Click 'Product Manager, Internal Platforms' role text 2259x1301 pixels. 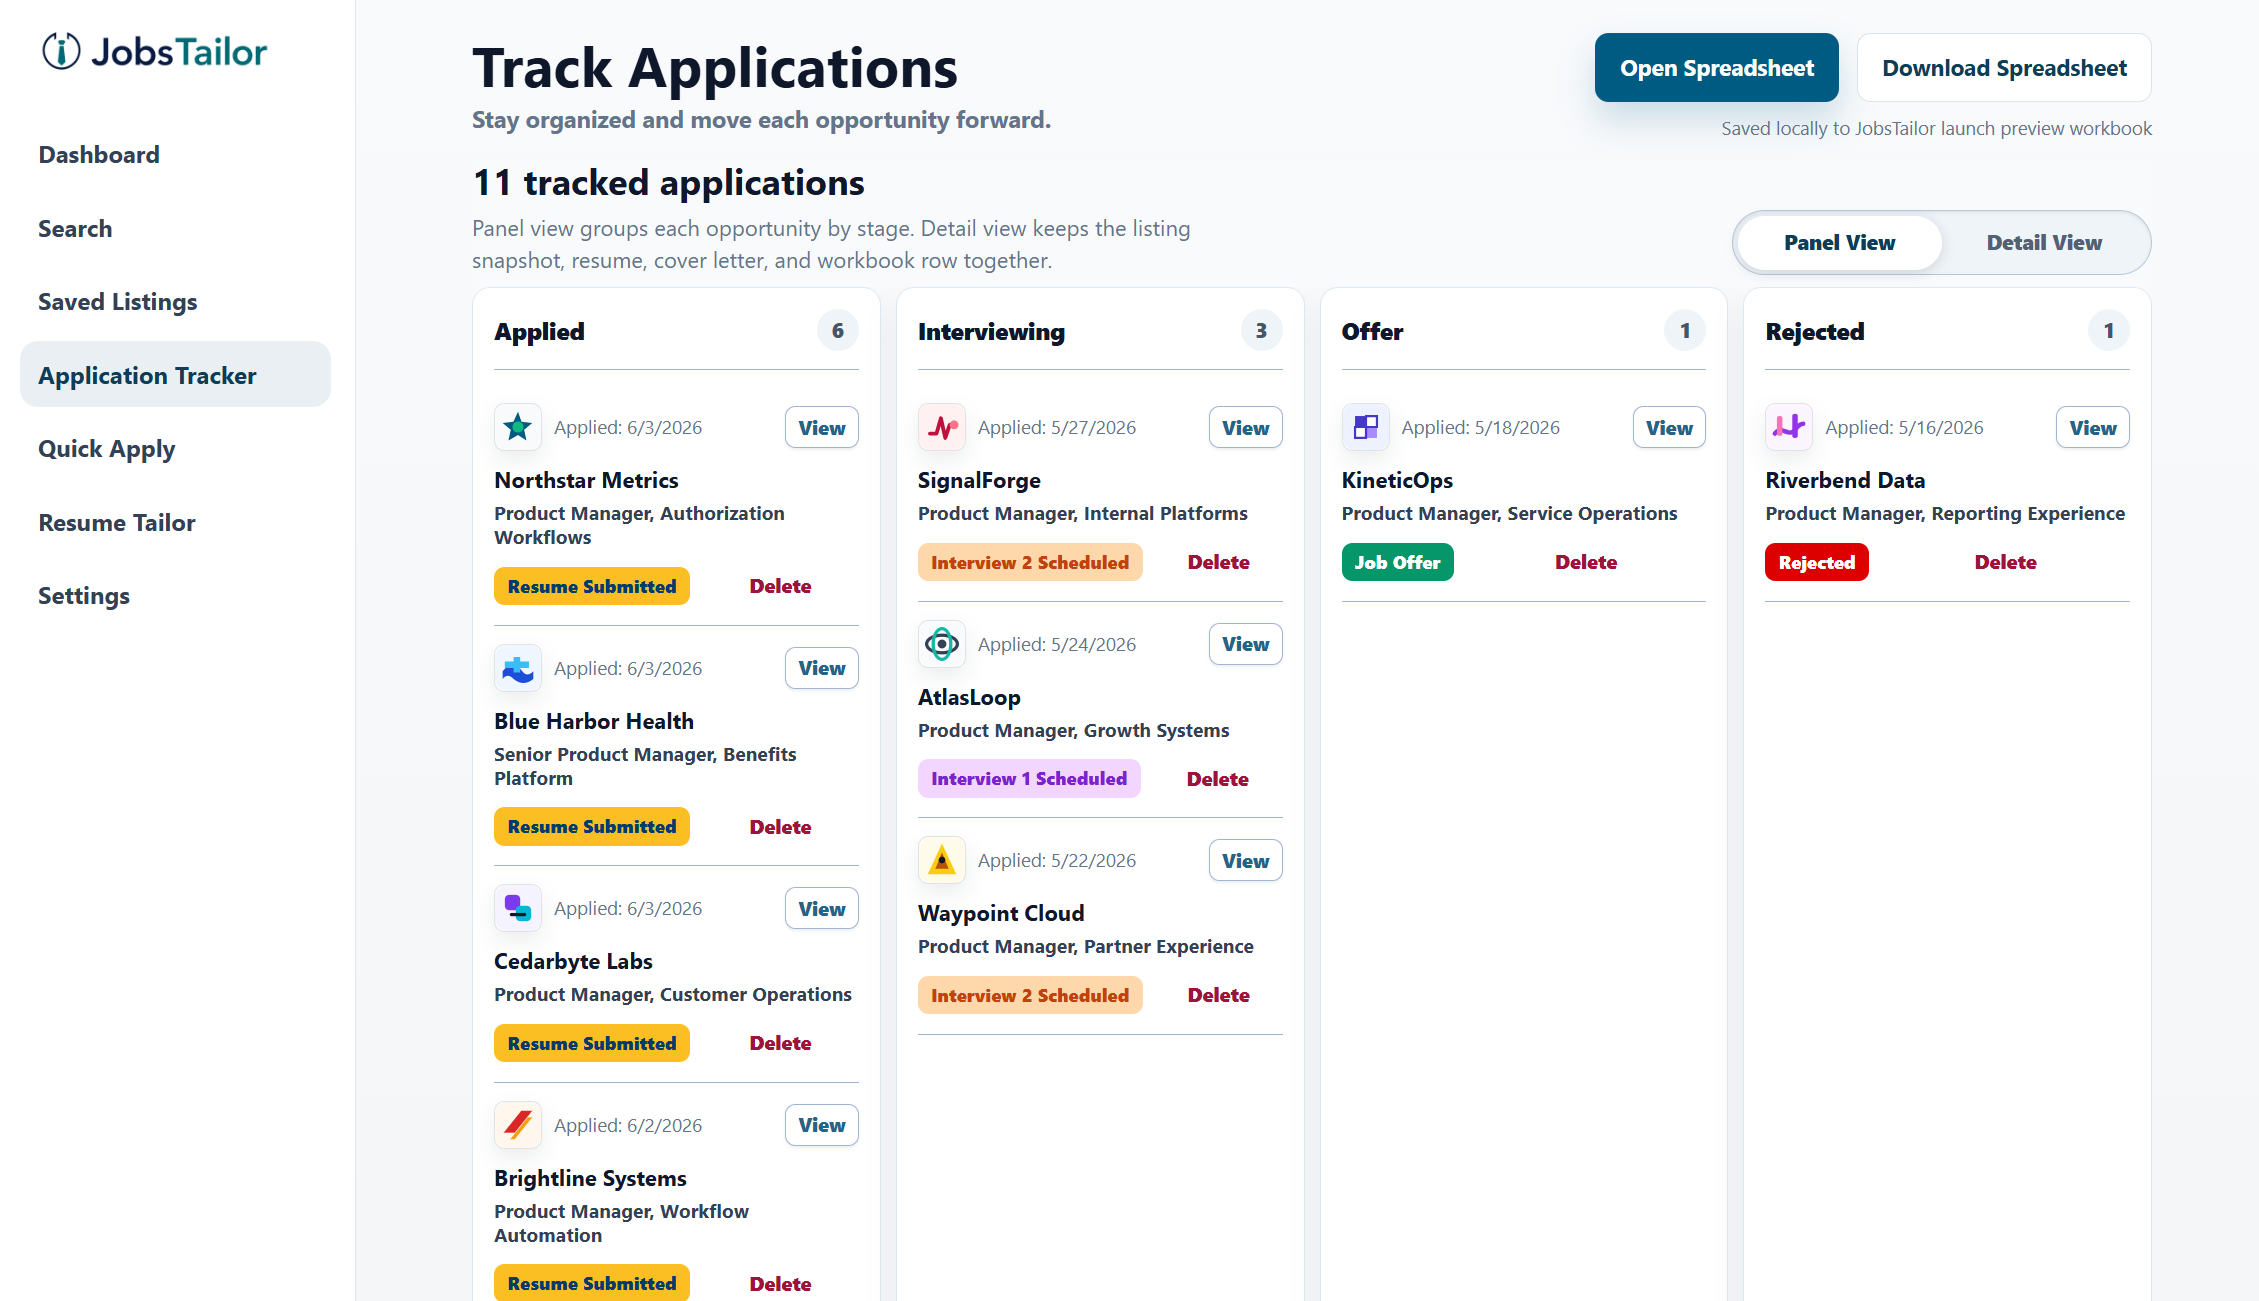[1083, 513]
